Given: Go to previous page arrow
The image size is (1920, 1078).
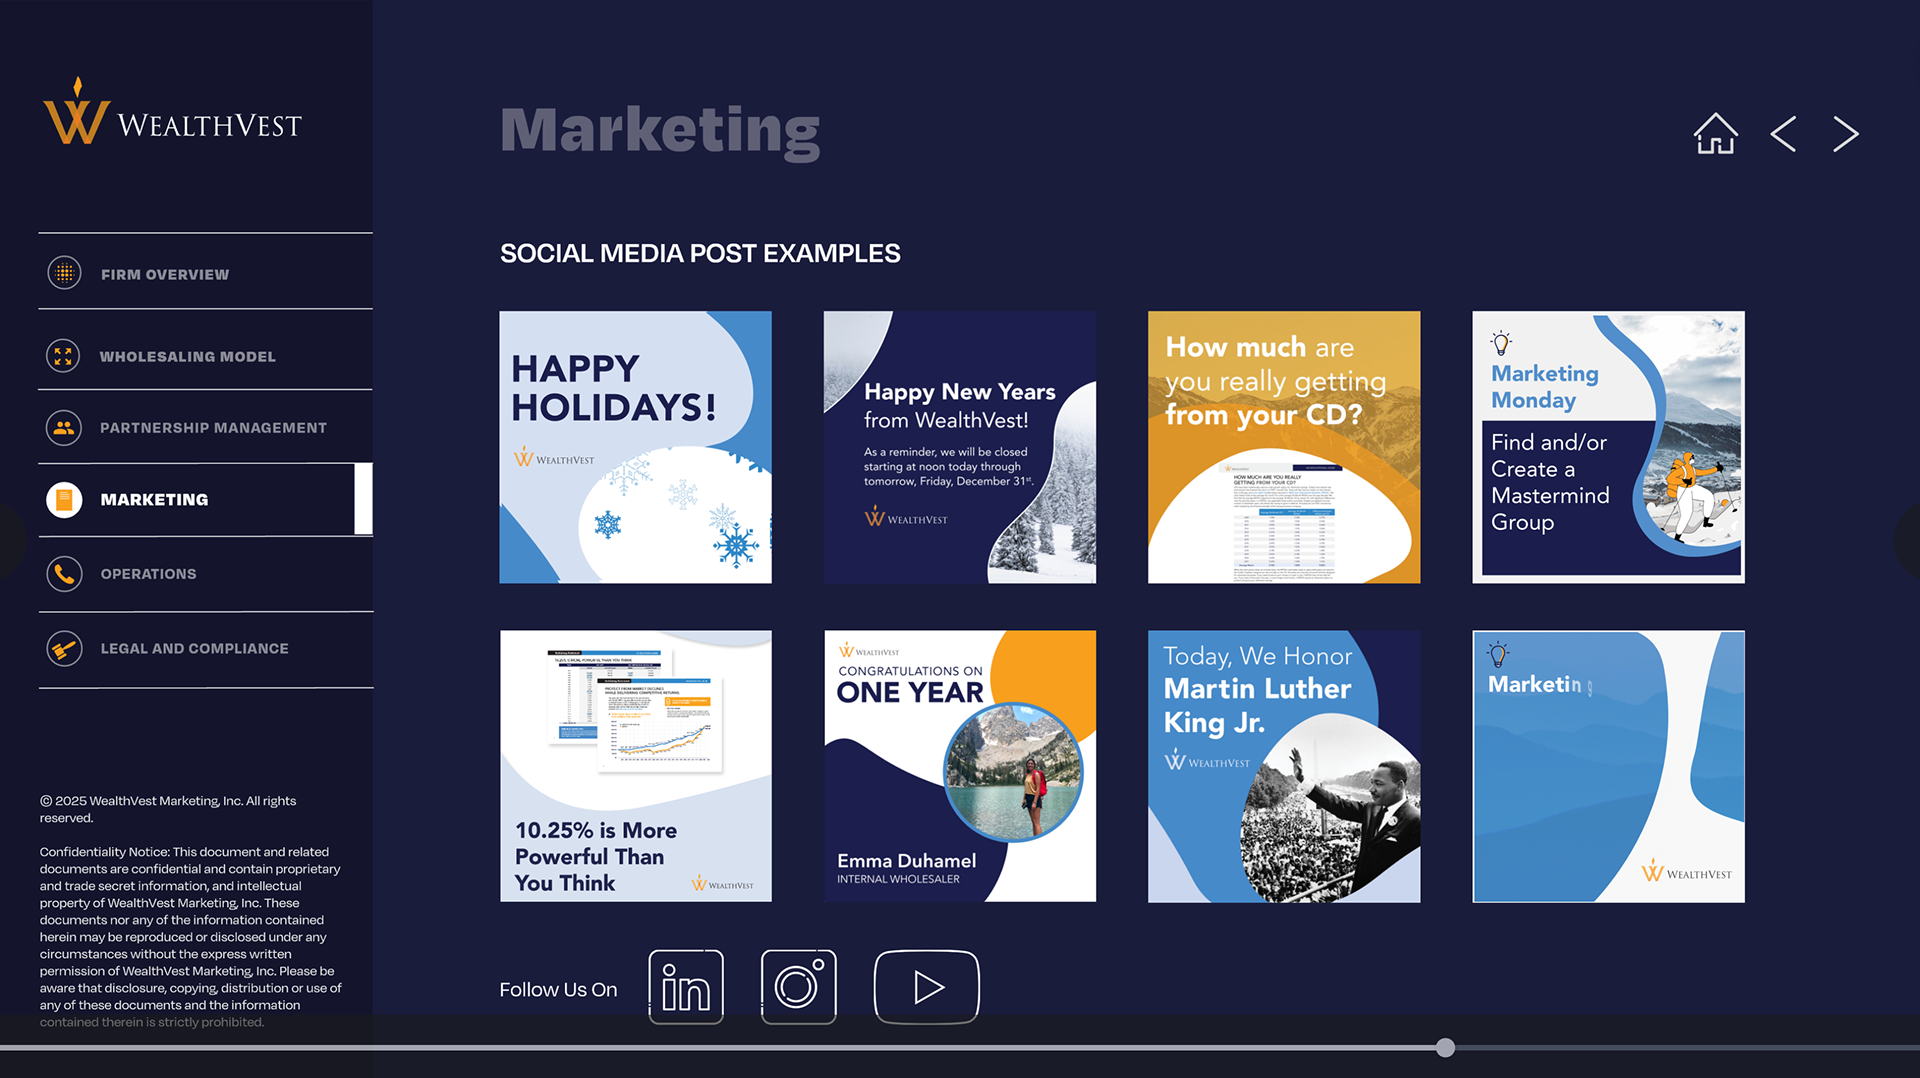Looking at the screenshot, I should tap(1783, 133).
